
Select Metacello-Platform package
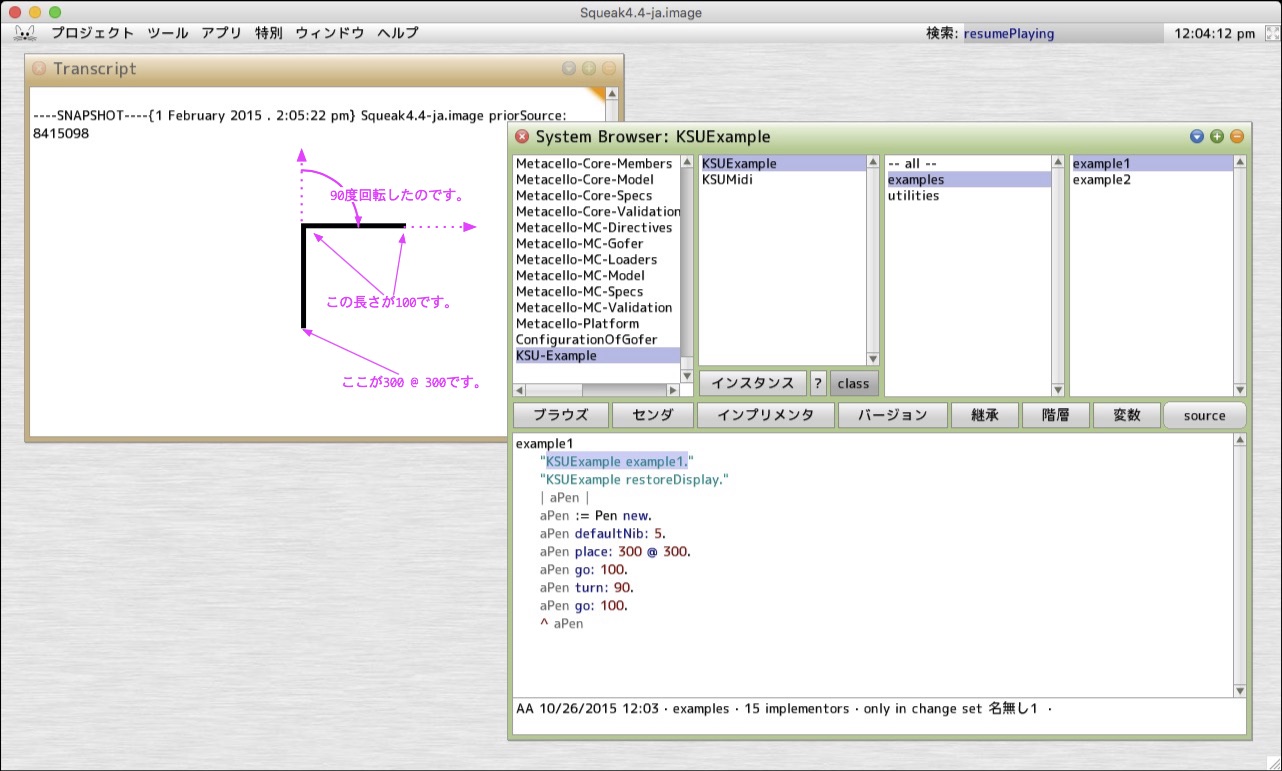pos(596,324)
